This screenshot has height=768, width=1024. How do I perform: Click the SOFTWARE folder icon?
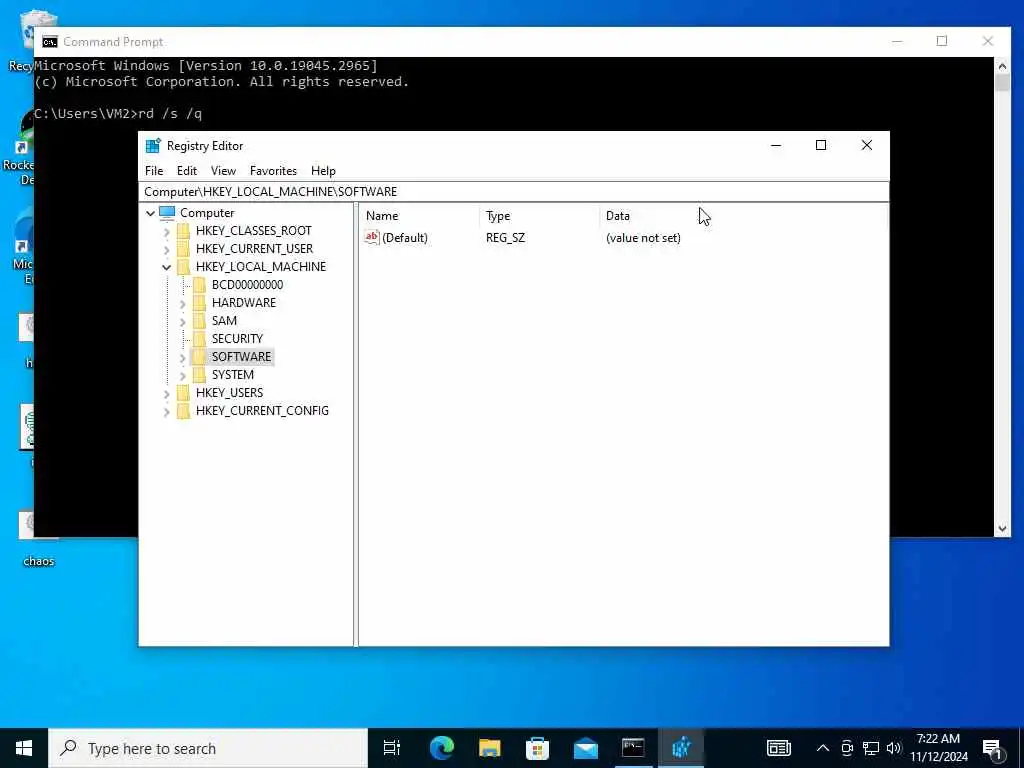[199, 357]
